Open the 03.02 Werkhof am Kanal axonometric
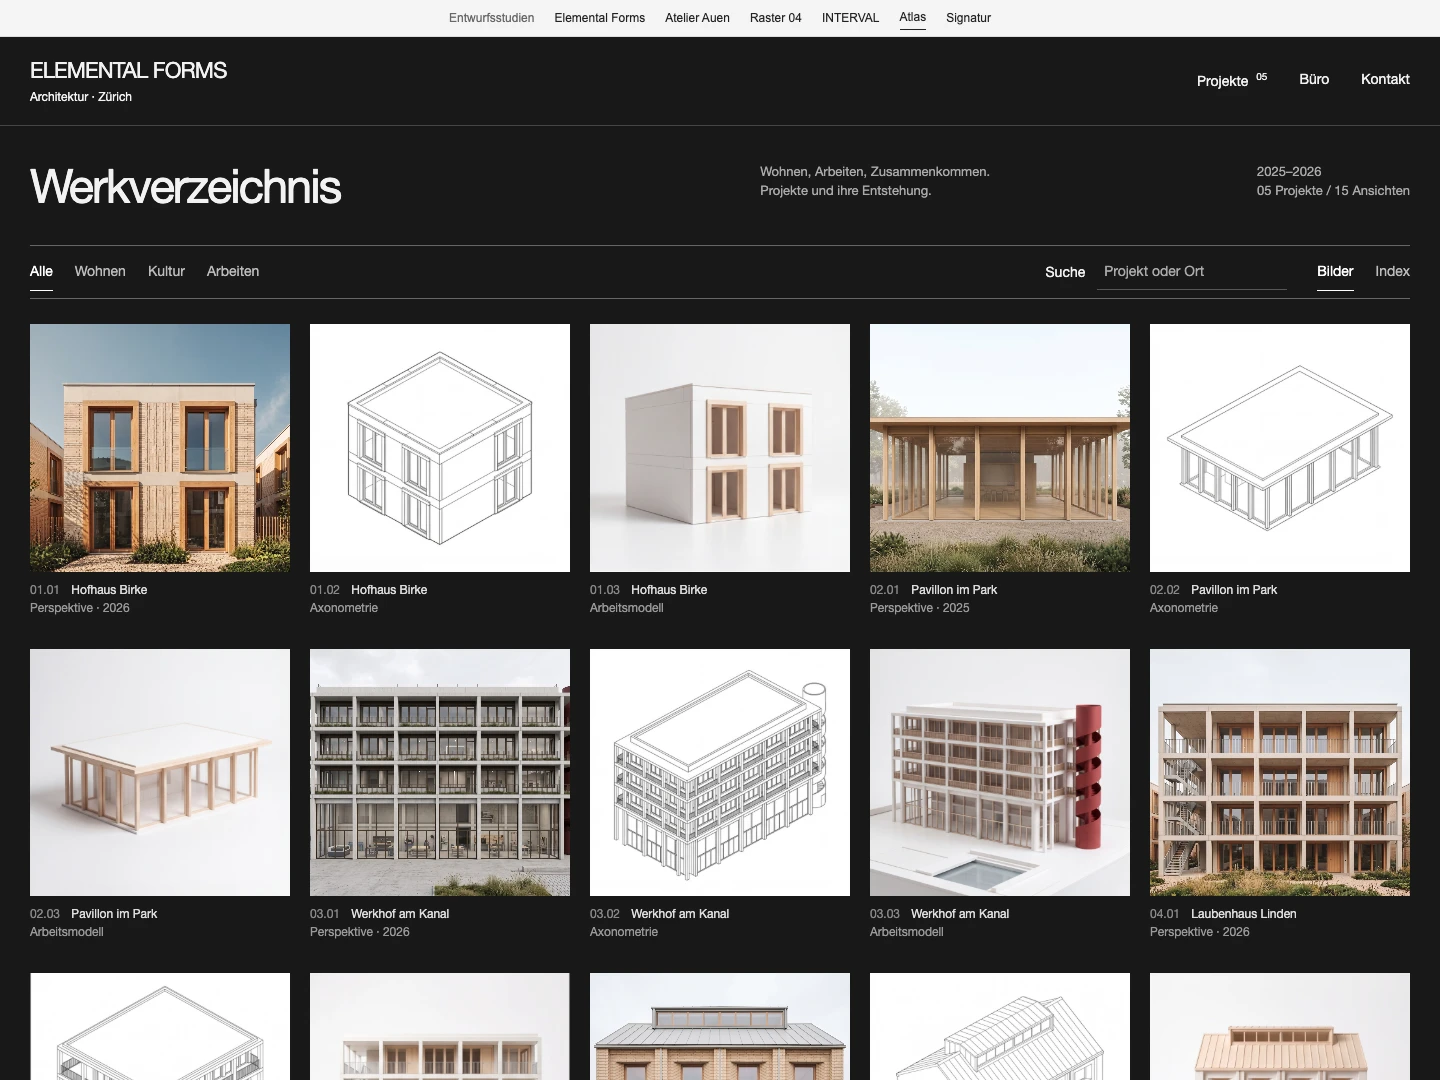Viewport: 1440px width, 1080px height. tap(720, 772)
